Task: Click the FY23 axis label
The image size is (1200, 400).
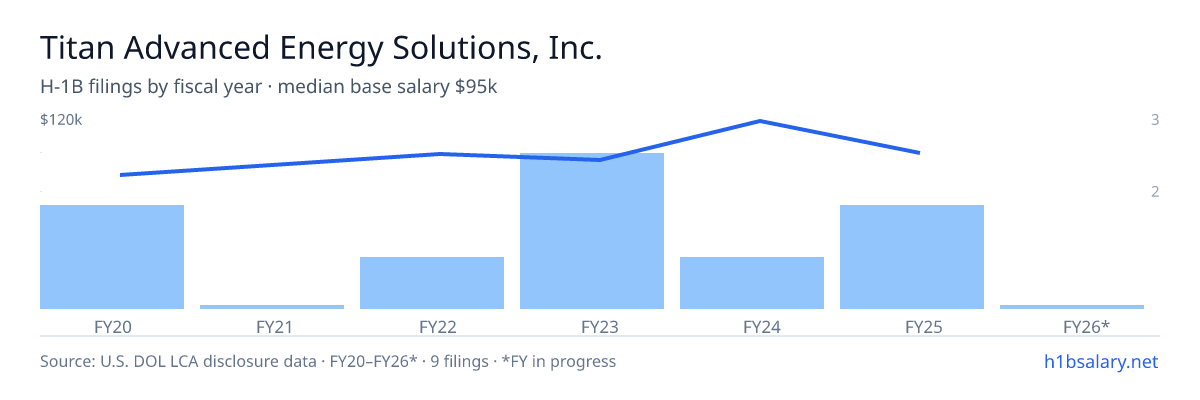Action: [592, 326]
